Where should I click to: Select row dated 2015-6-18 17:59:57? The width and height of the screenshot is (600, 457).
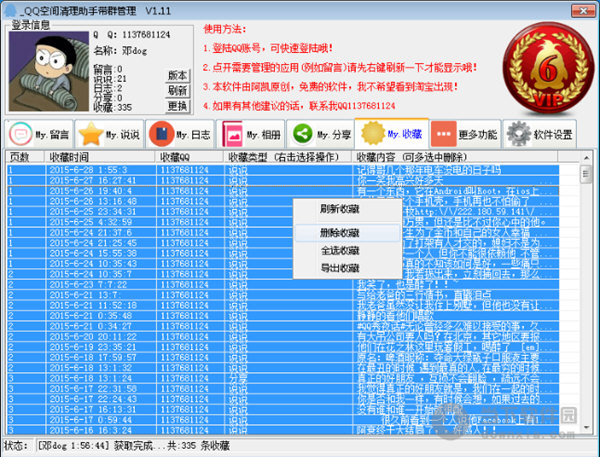click(283, 357)
